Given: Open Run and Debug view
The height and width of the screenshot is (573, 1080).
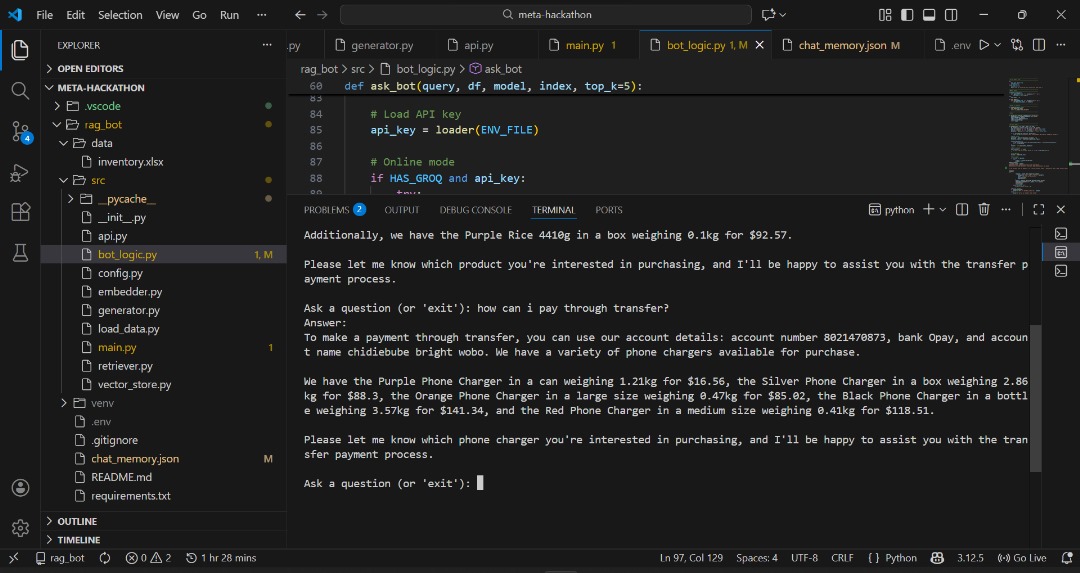Looking at the screenshot, I should click(x=20, y=172).
